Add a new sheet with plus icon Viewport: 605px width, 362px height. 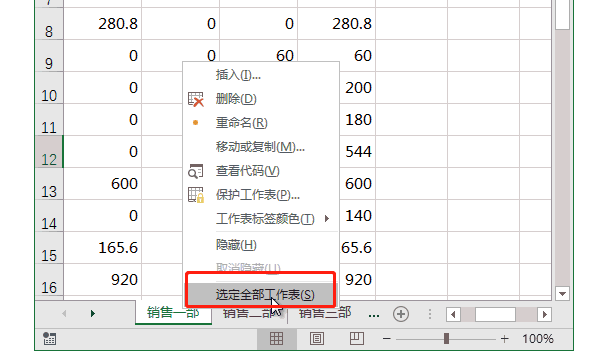pyautogui.click(x=401, y=314)
